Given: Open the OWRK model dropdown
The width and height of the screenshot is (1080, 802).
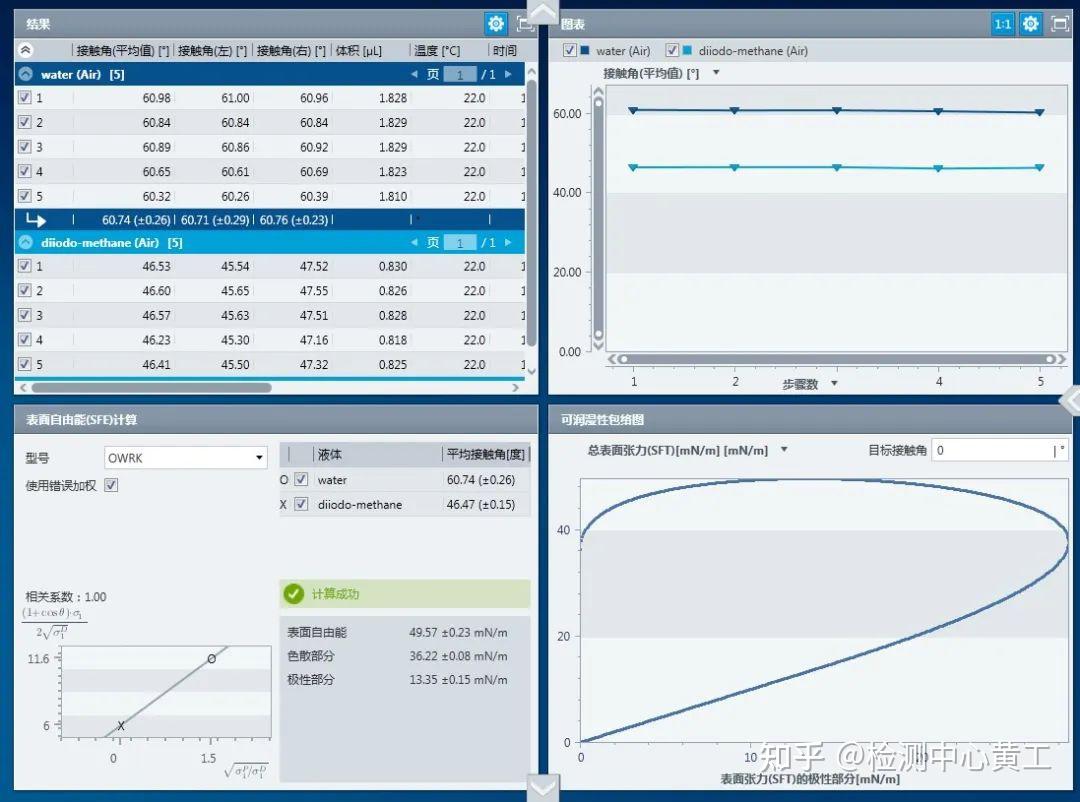Looking at the screenshot, I should pyautogui.click(x=185, y=457).
